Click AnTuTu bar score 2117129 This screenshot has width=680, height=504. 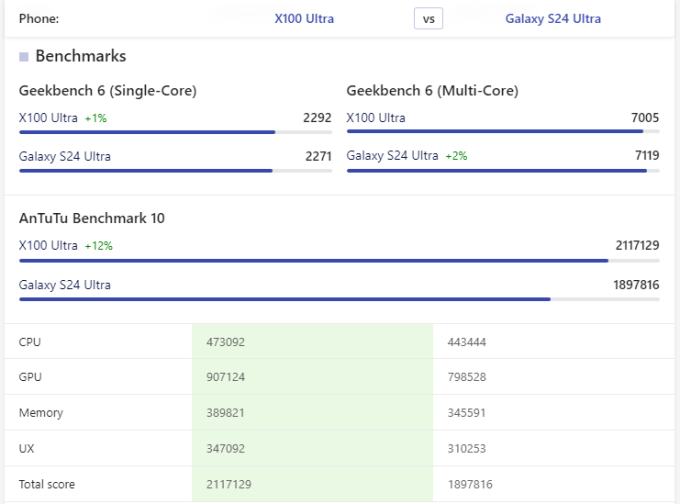pos(637,245)
